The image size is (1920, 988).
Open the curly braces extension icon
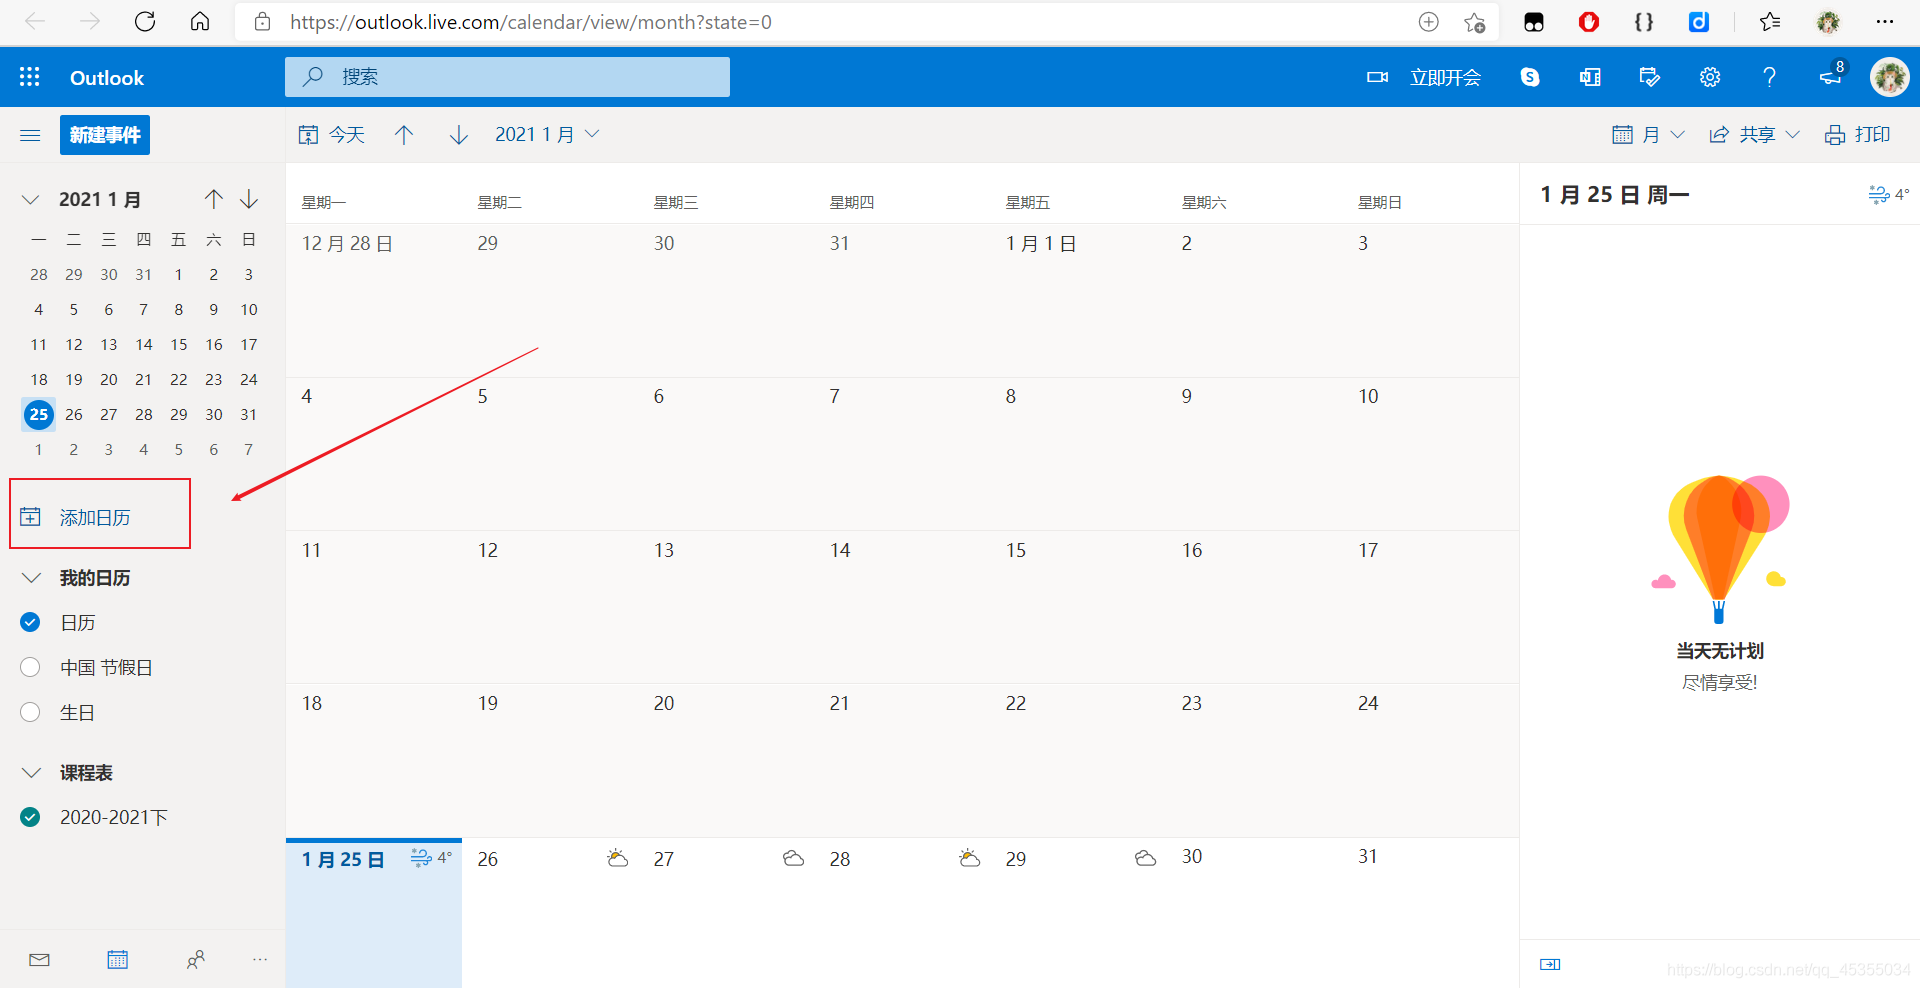tap(1644, 22)
